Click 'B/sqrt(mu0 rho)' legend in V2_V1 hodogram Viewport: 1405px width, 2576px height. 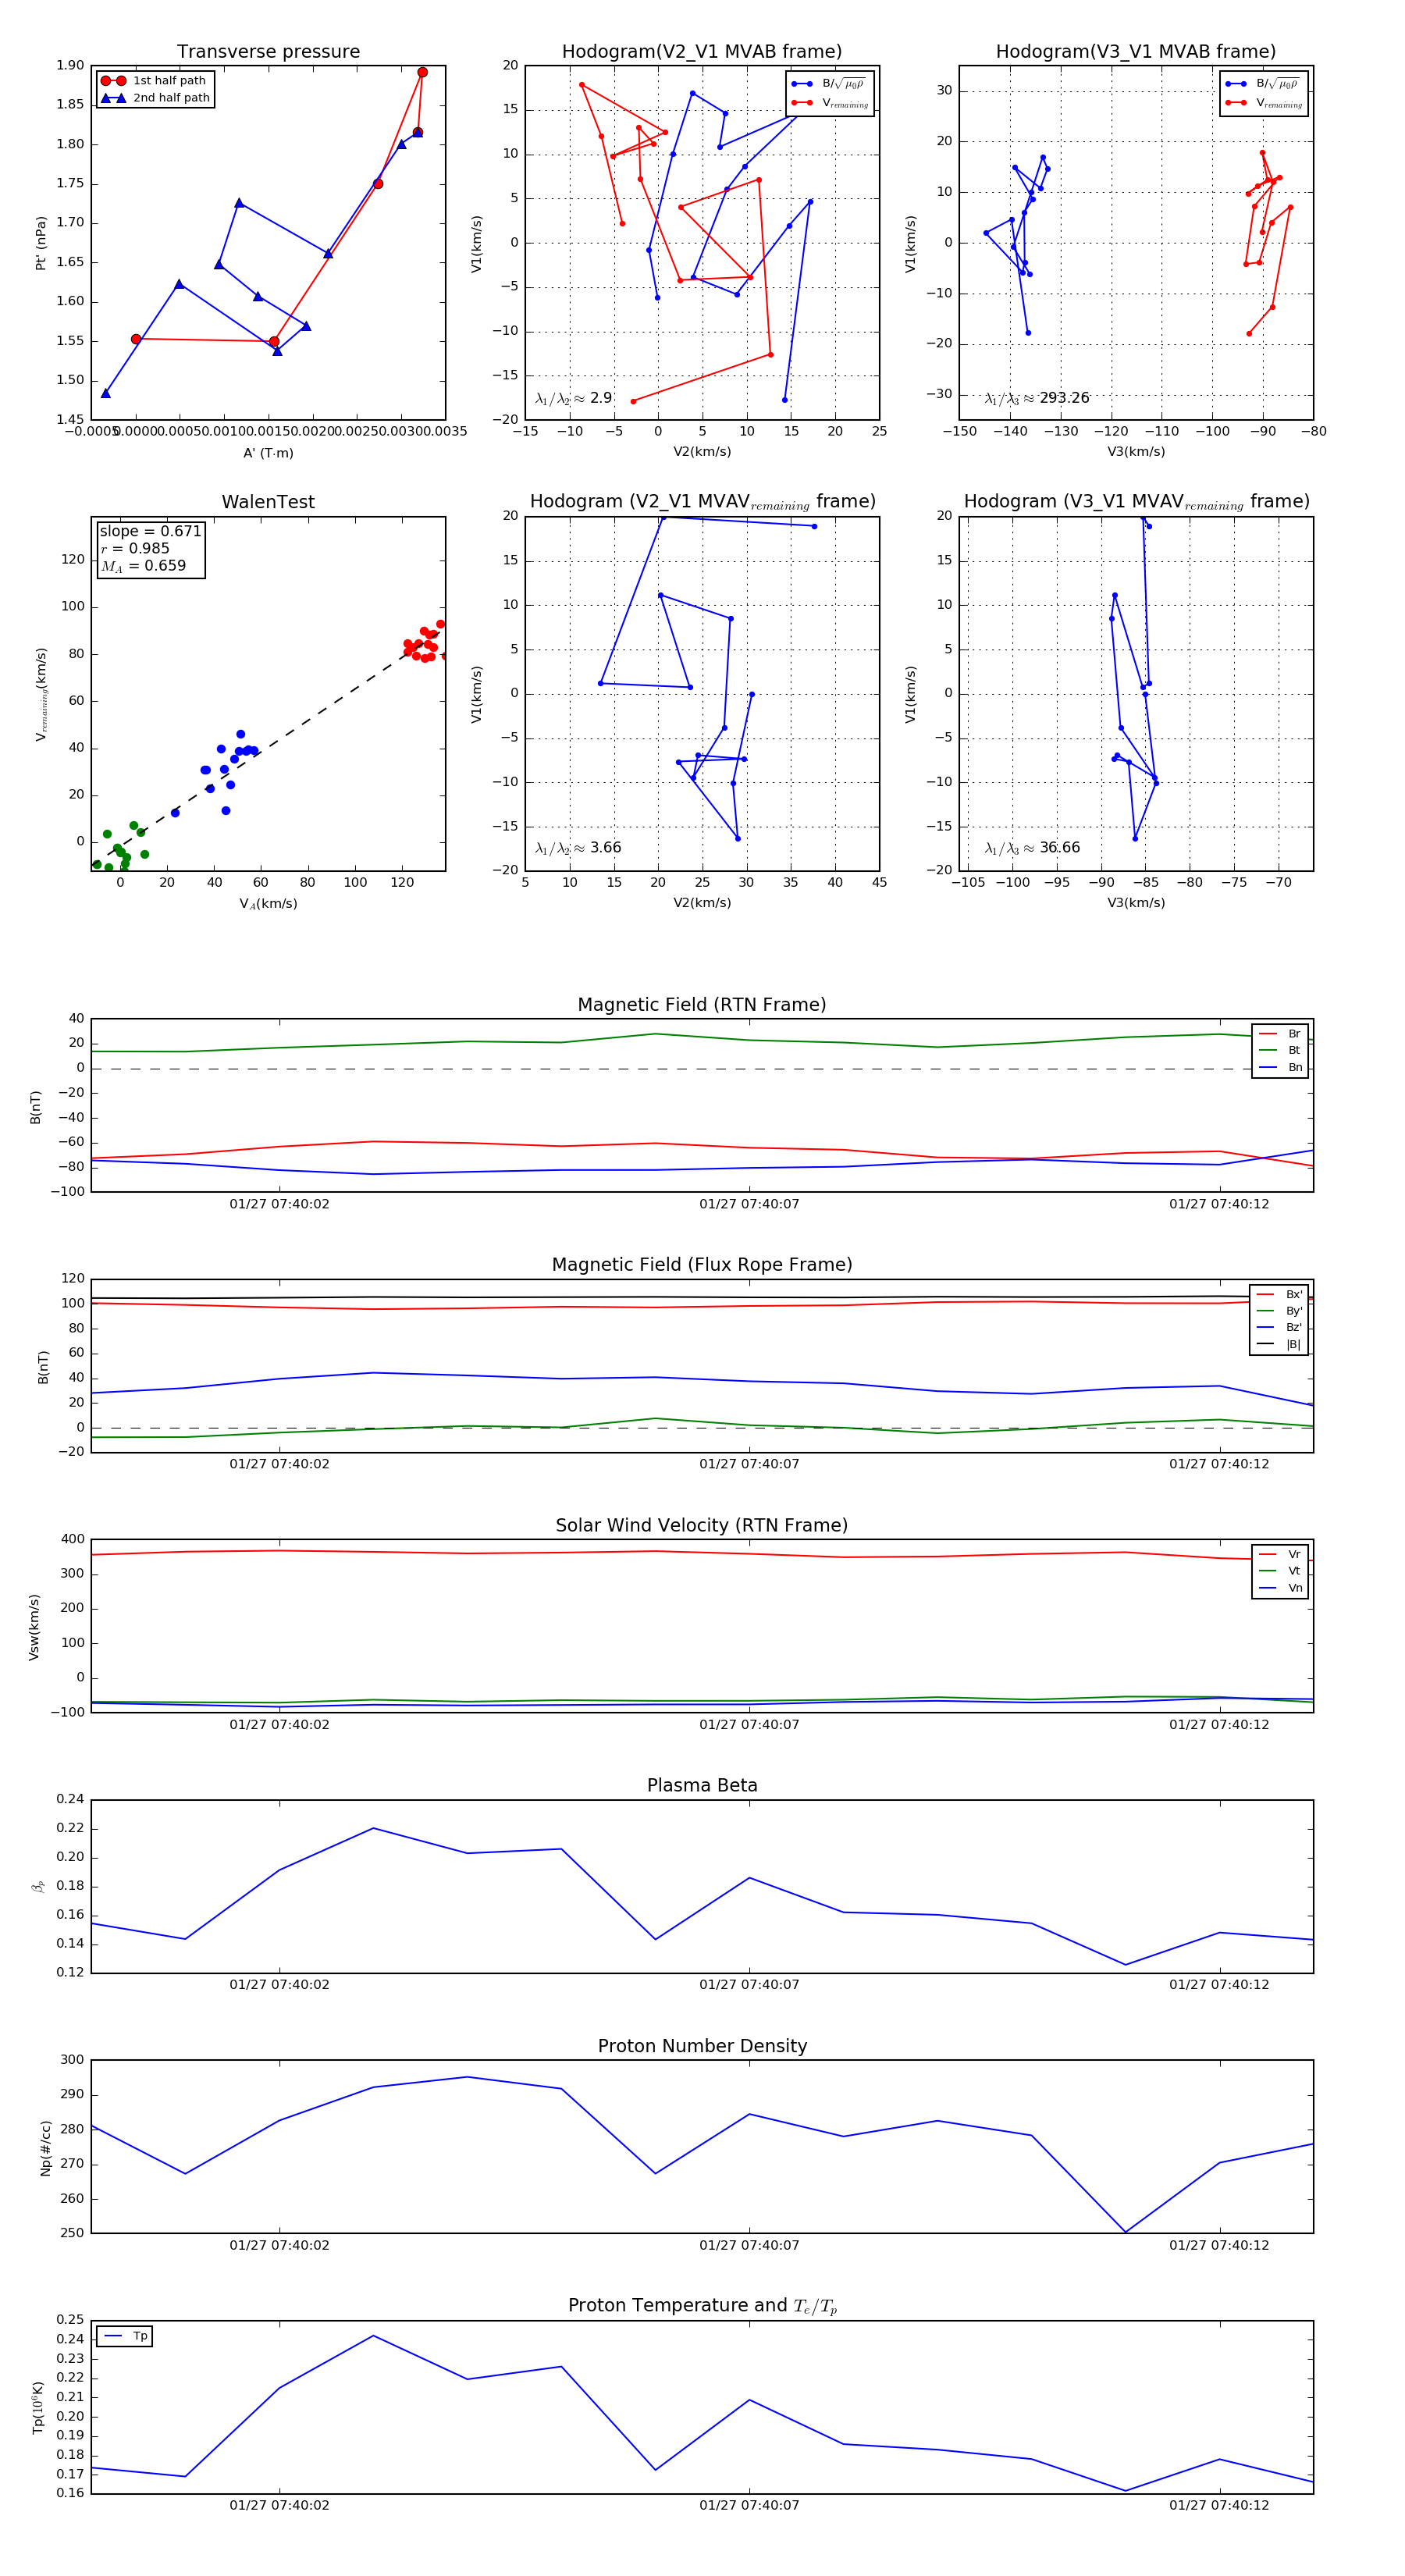click(829, 84)
